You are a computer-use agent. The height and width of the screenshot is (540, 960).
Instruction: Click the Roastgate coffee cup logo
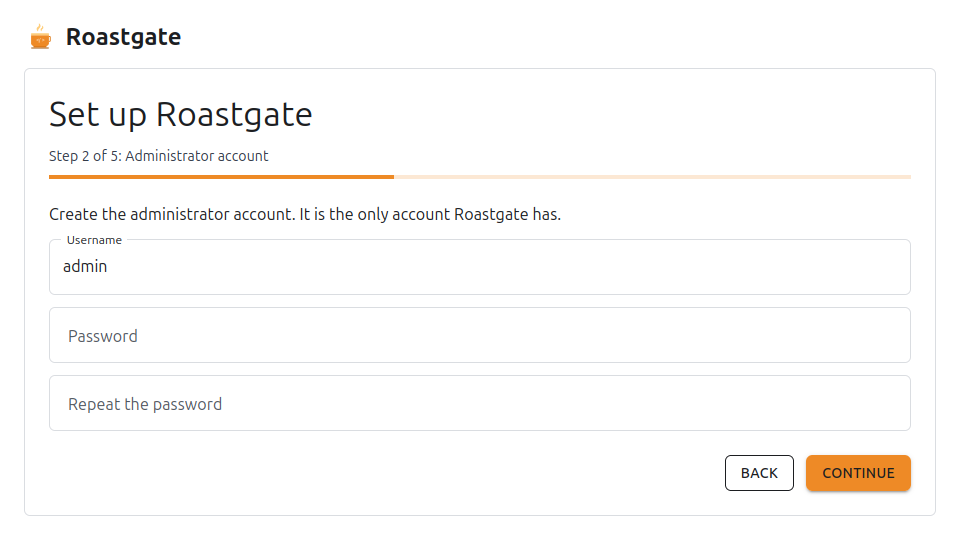(40, 37)
